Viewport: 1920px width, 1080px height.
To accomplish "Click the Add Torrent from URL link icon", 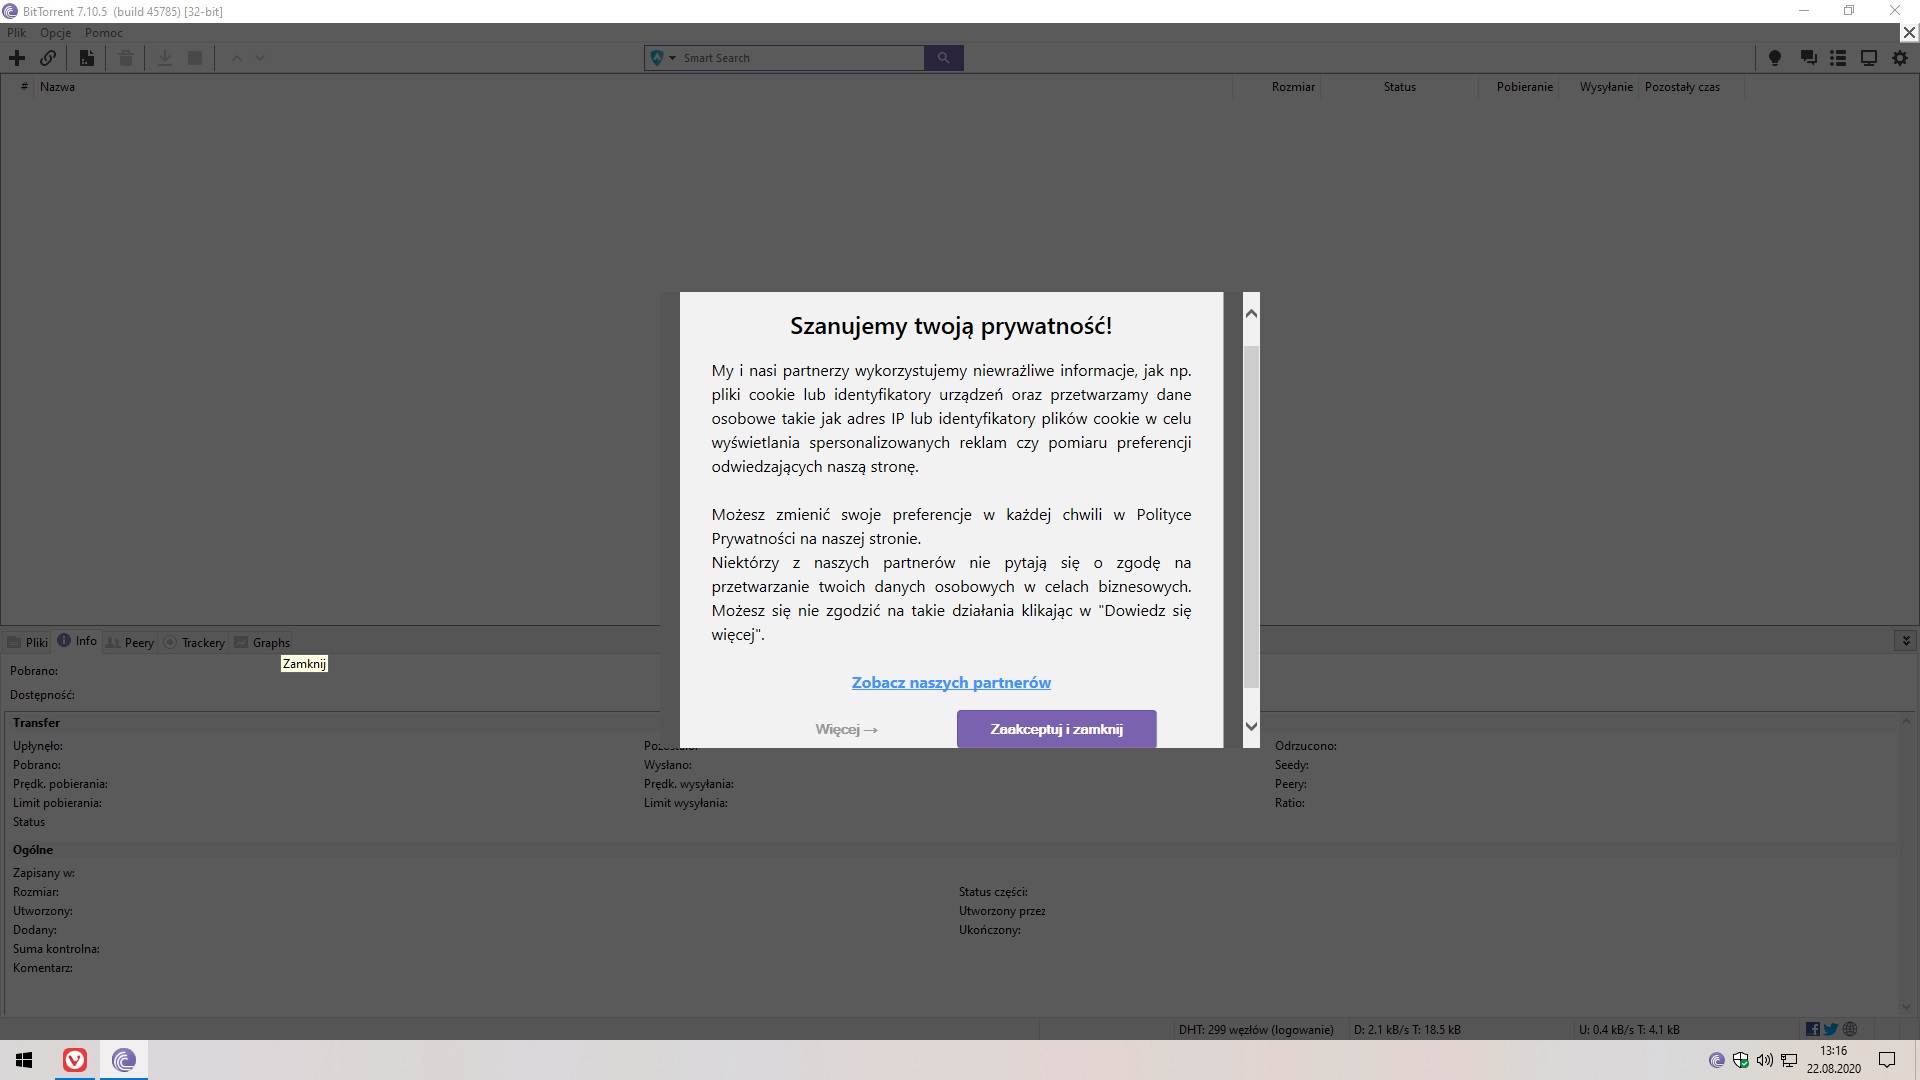I will 48,58.
